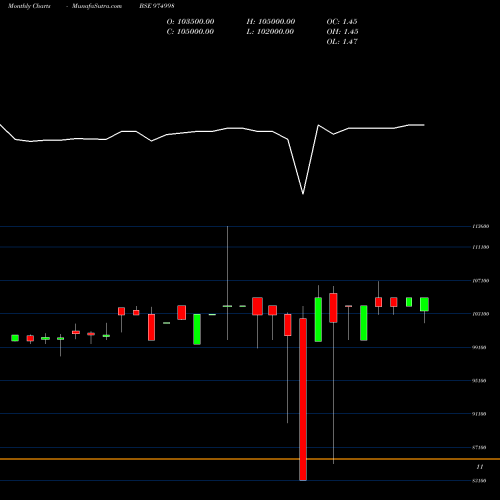Click the '11' label below the orange line

tap(480, 467)
